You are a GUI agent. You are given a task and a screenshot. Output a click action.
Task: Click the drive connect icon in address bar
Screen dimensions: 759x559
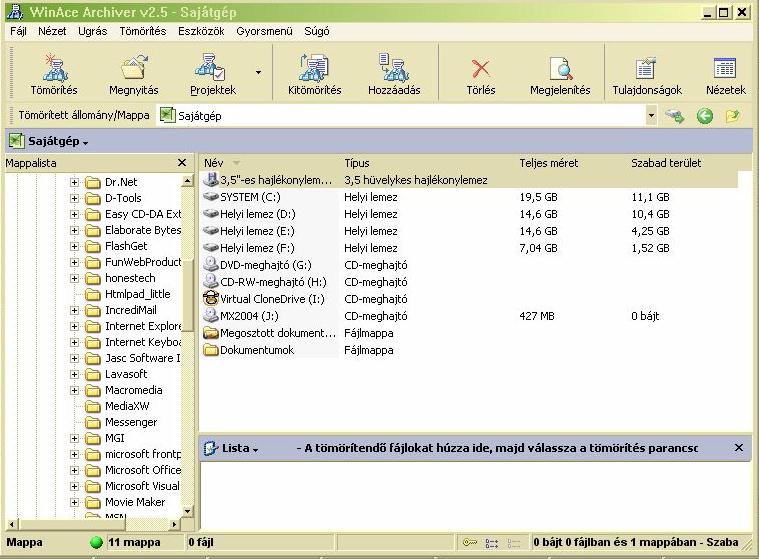pos(674,116)
